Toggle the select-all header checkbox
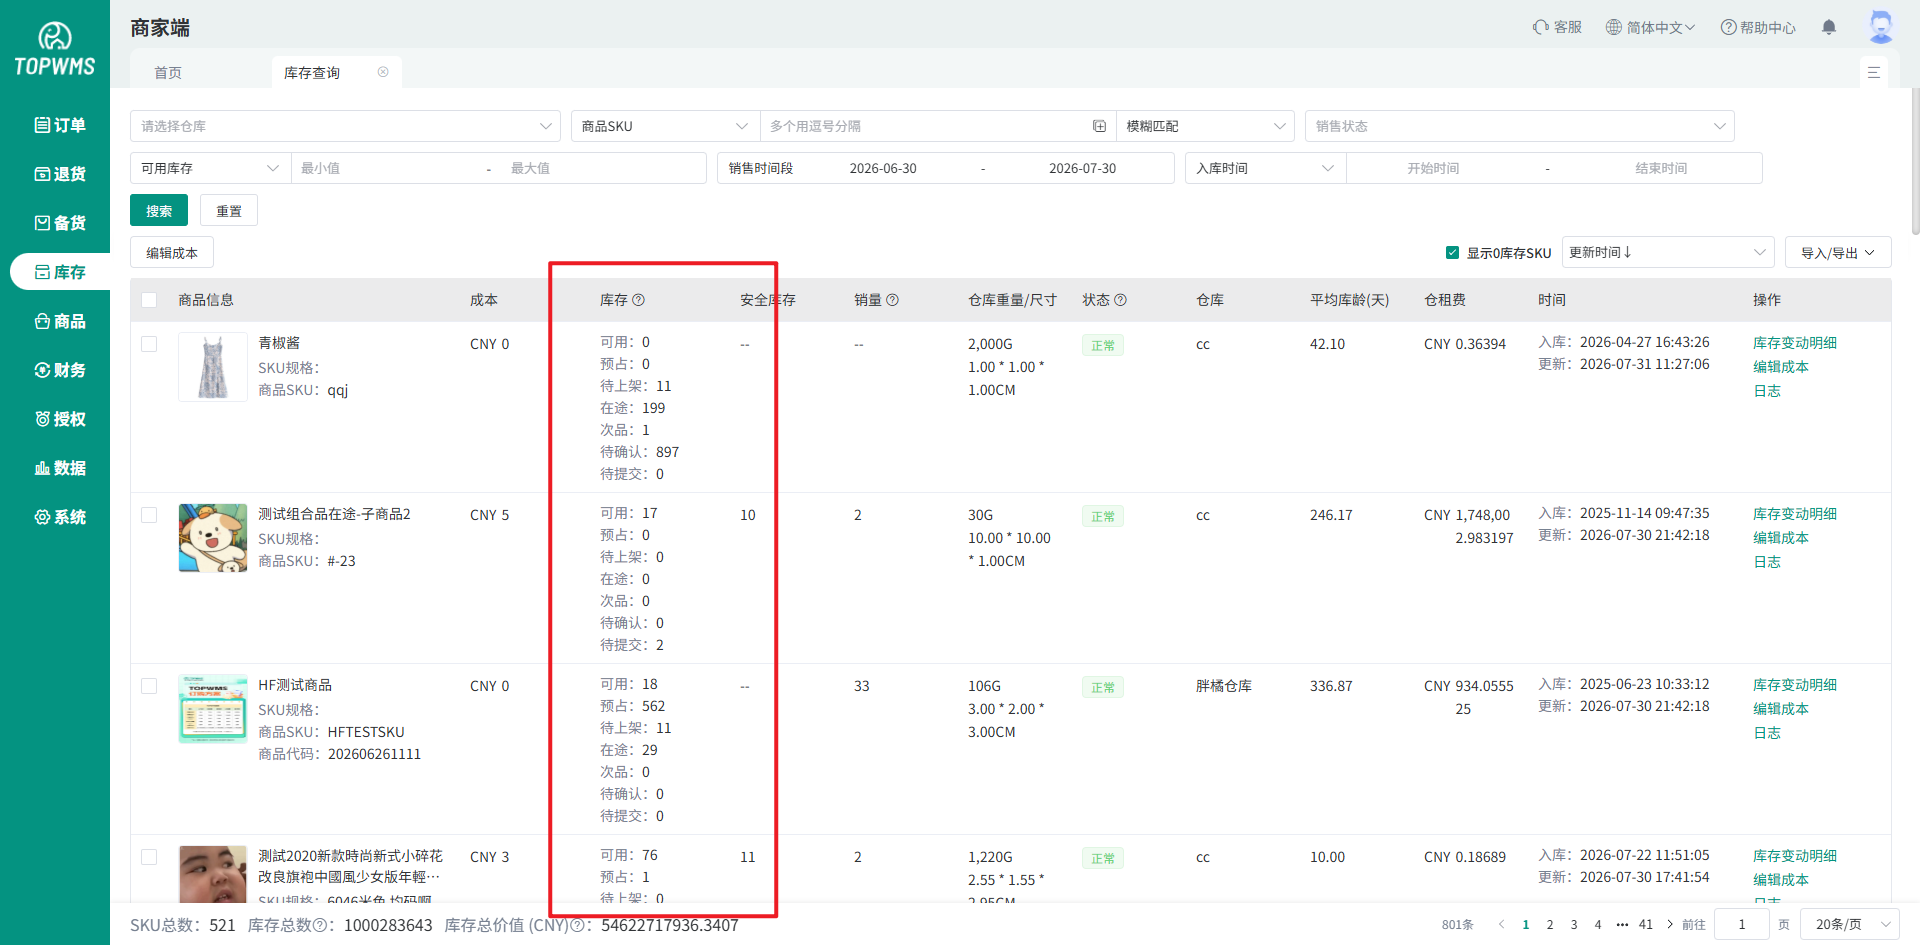 click(x=149, y=300)
